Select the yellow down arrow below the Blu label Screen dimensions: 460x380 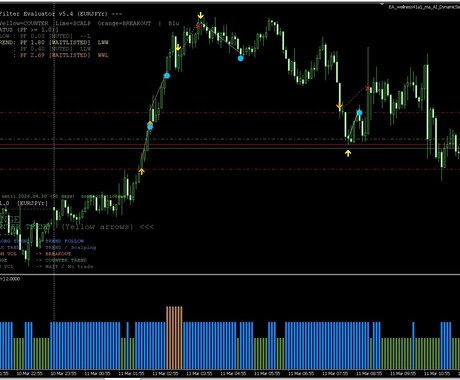tap(178, 47)
